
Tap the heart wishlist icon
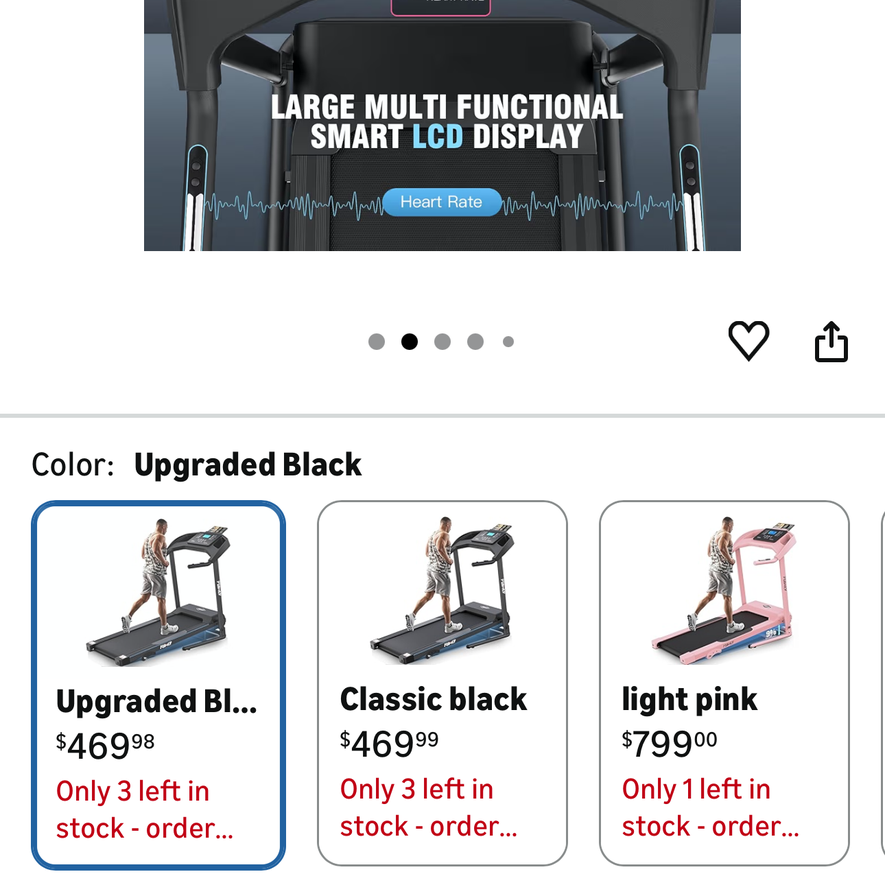[x=748, y=340]
